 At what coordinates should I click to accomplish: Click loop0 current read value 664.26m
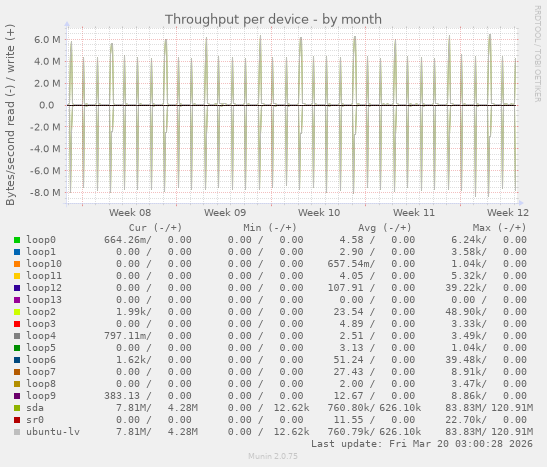(x=127, y=240)
